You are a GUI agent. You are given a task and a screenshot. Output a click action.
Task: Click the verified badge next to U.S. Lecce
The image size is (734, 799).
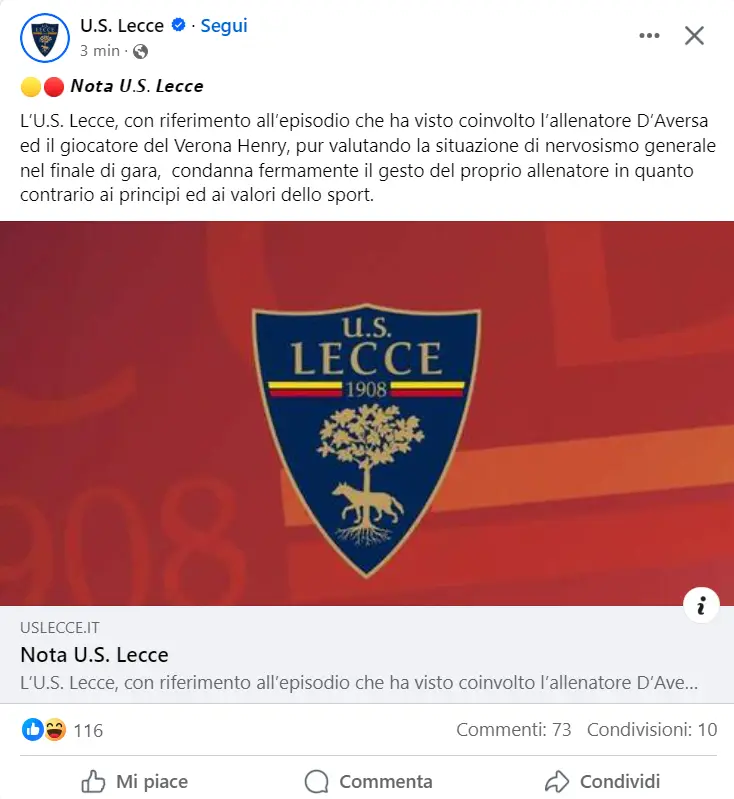pyautogui.click(x=179, y=26)
